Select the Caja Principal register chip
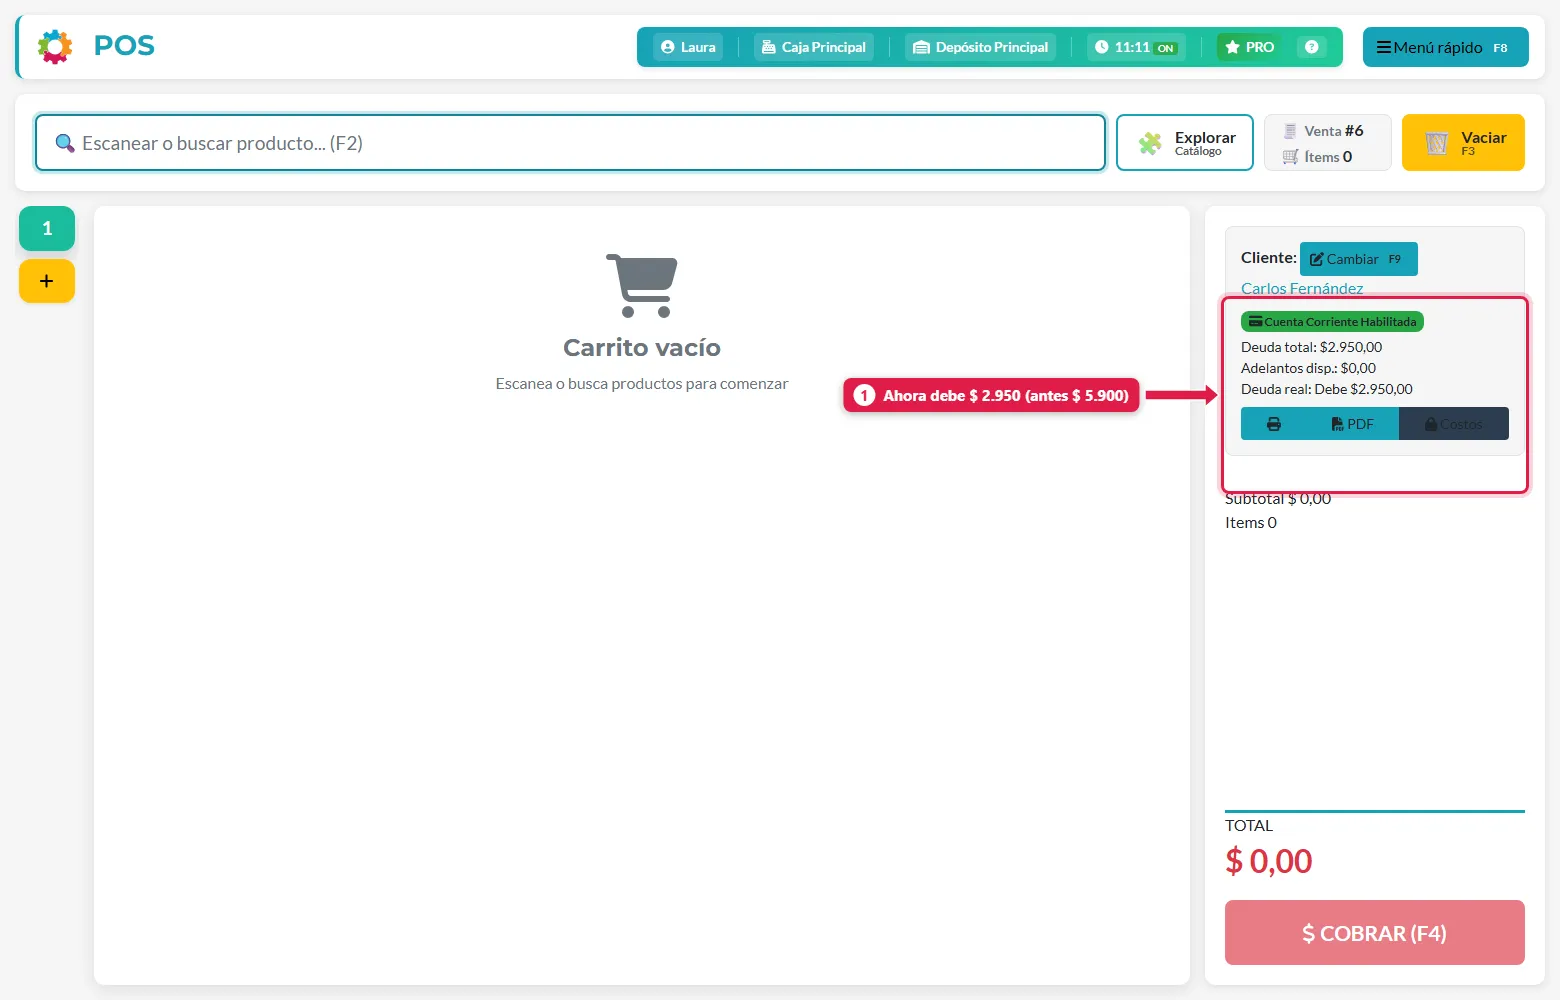Screen dimensions: 1560x1000 [x=813, y=47]
